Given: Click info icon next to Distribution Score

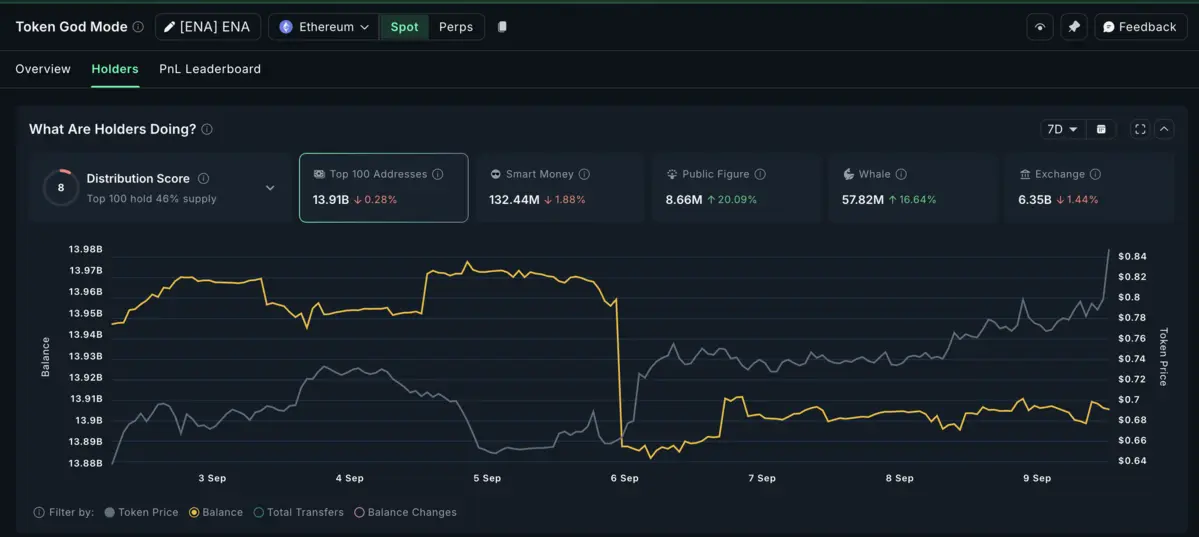Looking at the screenshot, I should coord(203,178).
